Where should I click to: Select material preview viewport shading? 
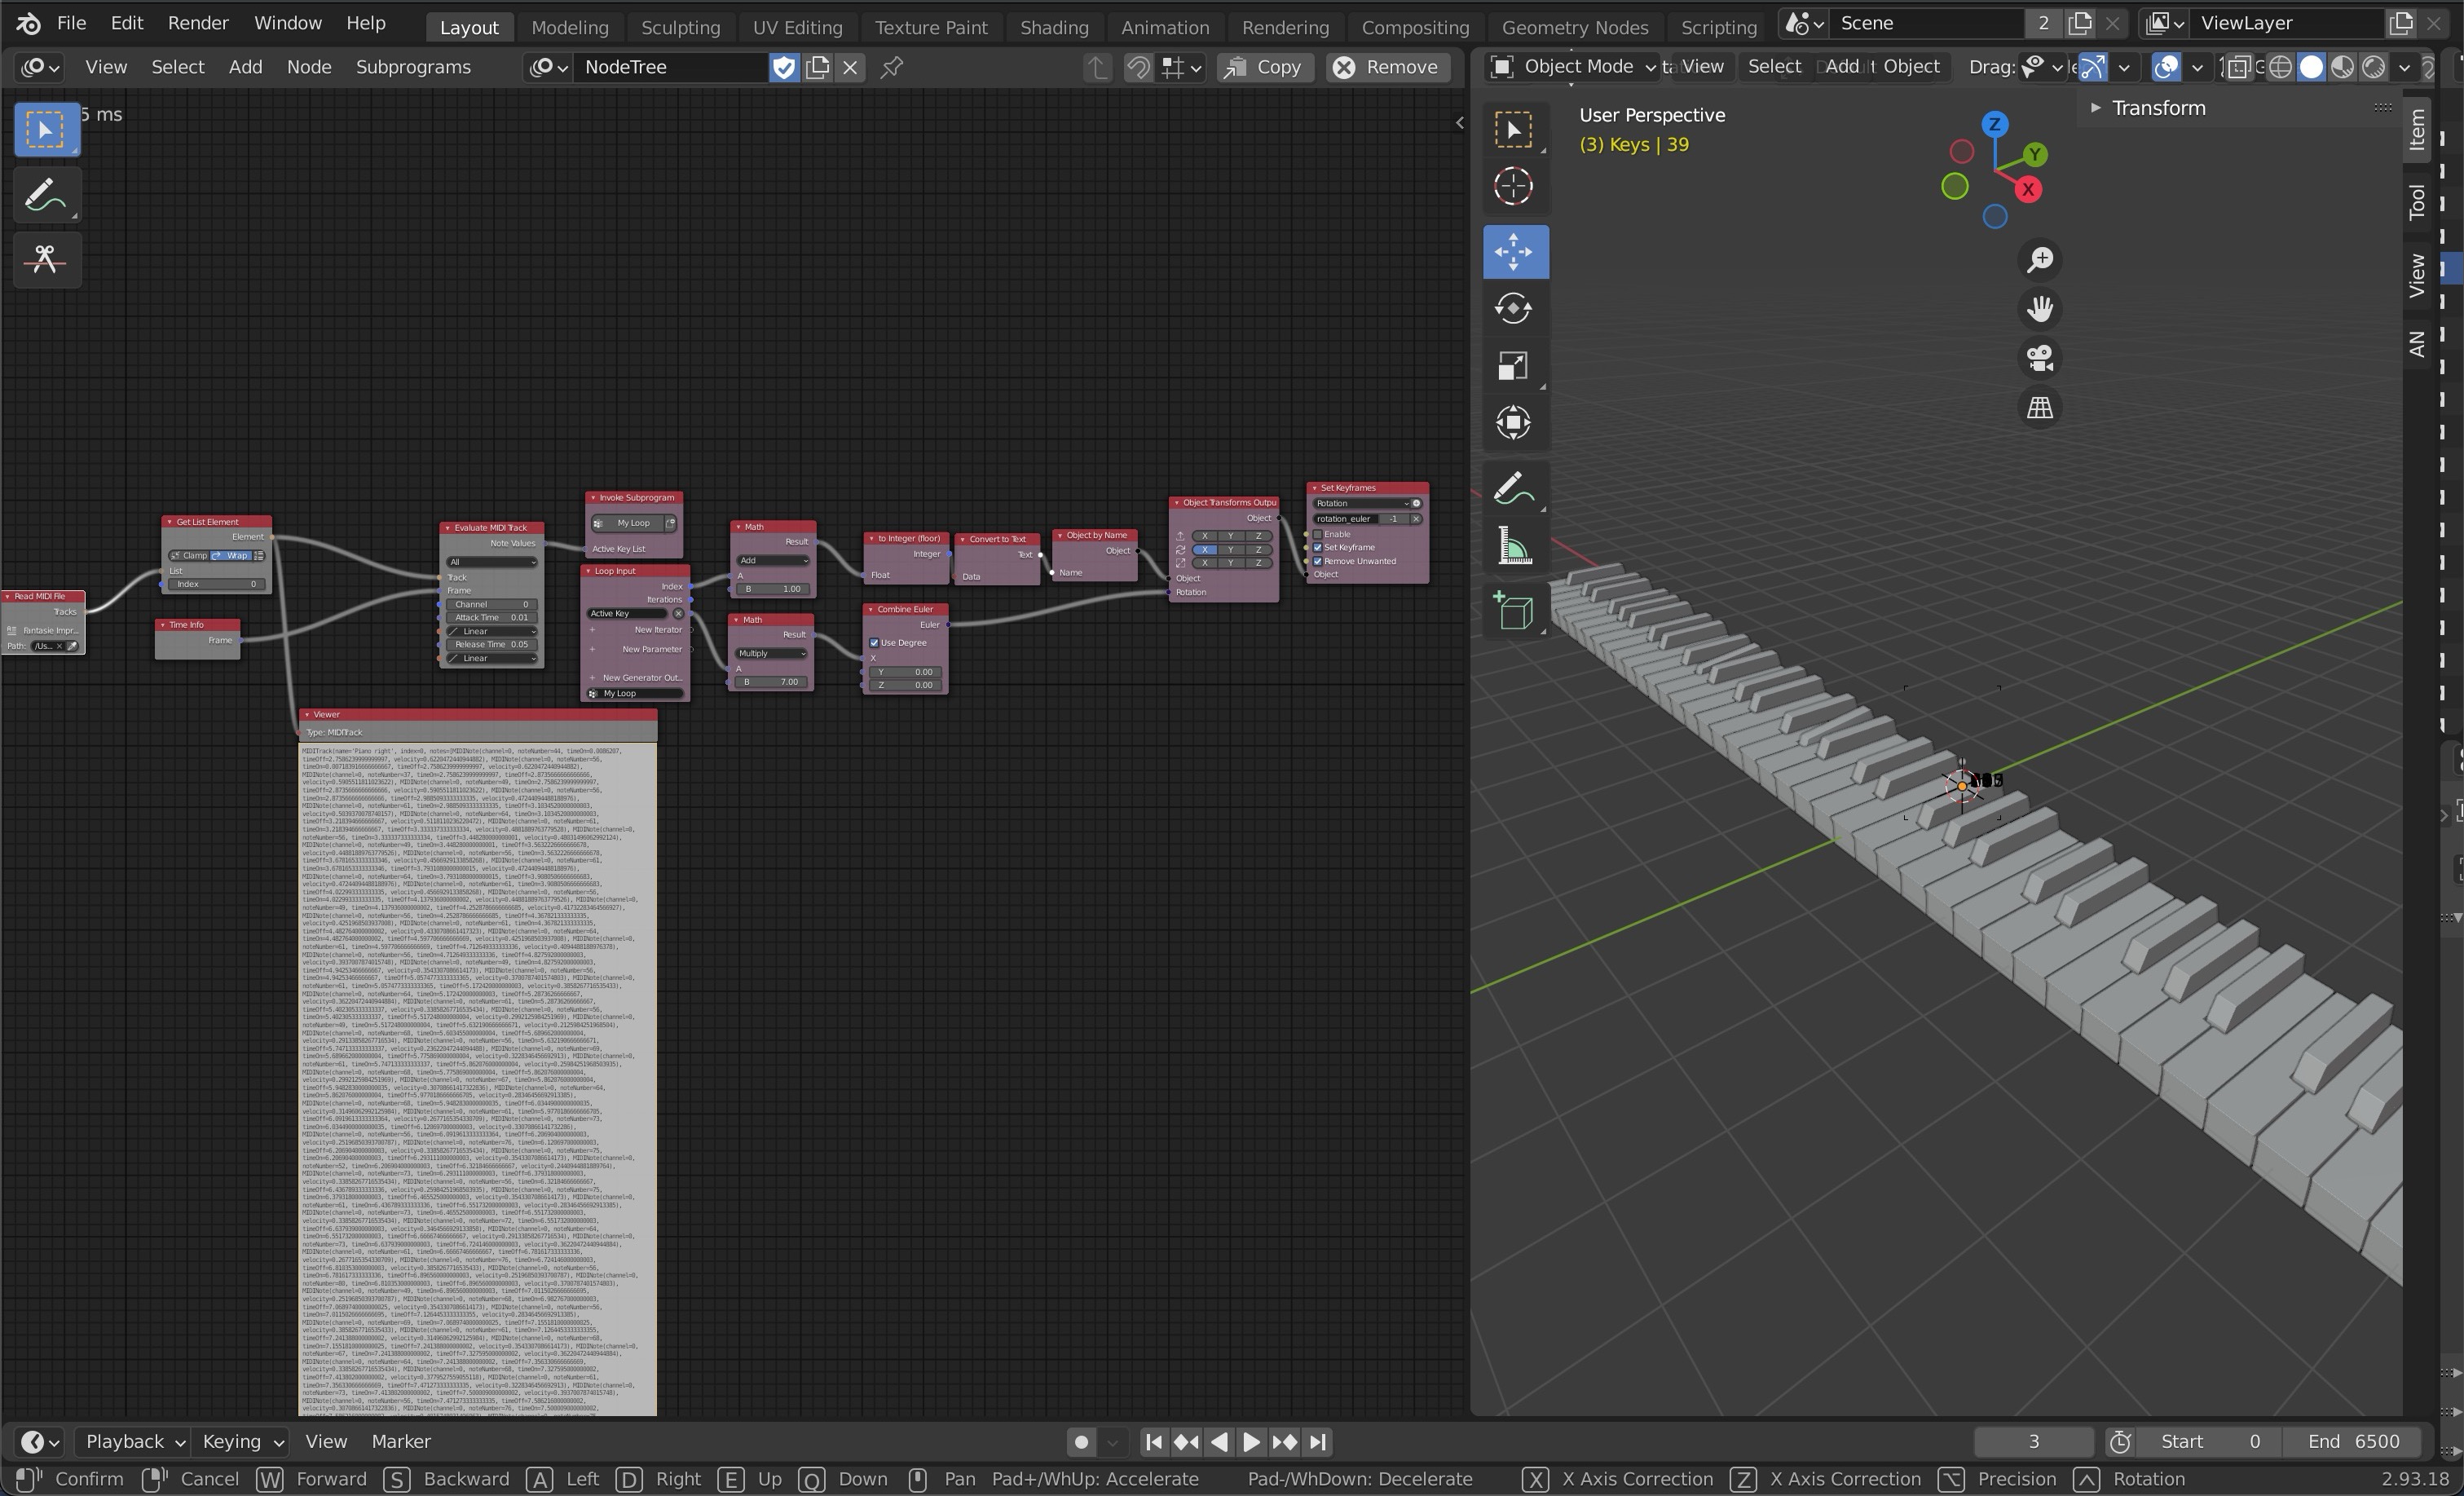2342,67
